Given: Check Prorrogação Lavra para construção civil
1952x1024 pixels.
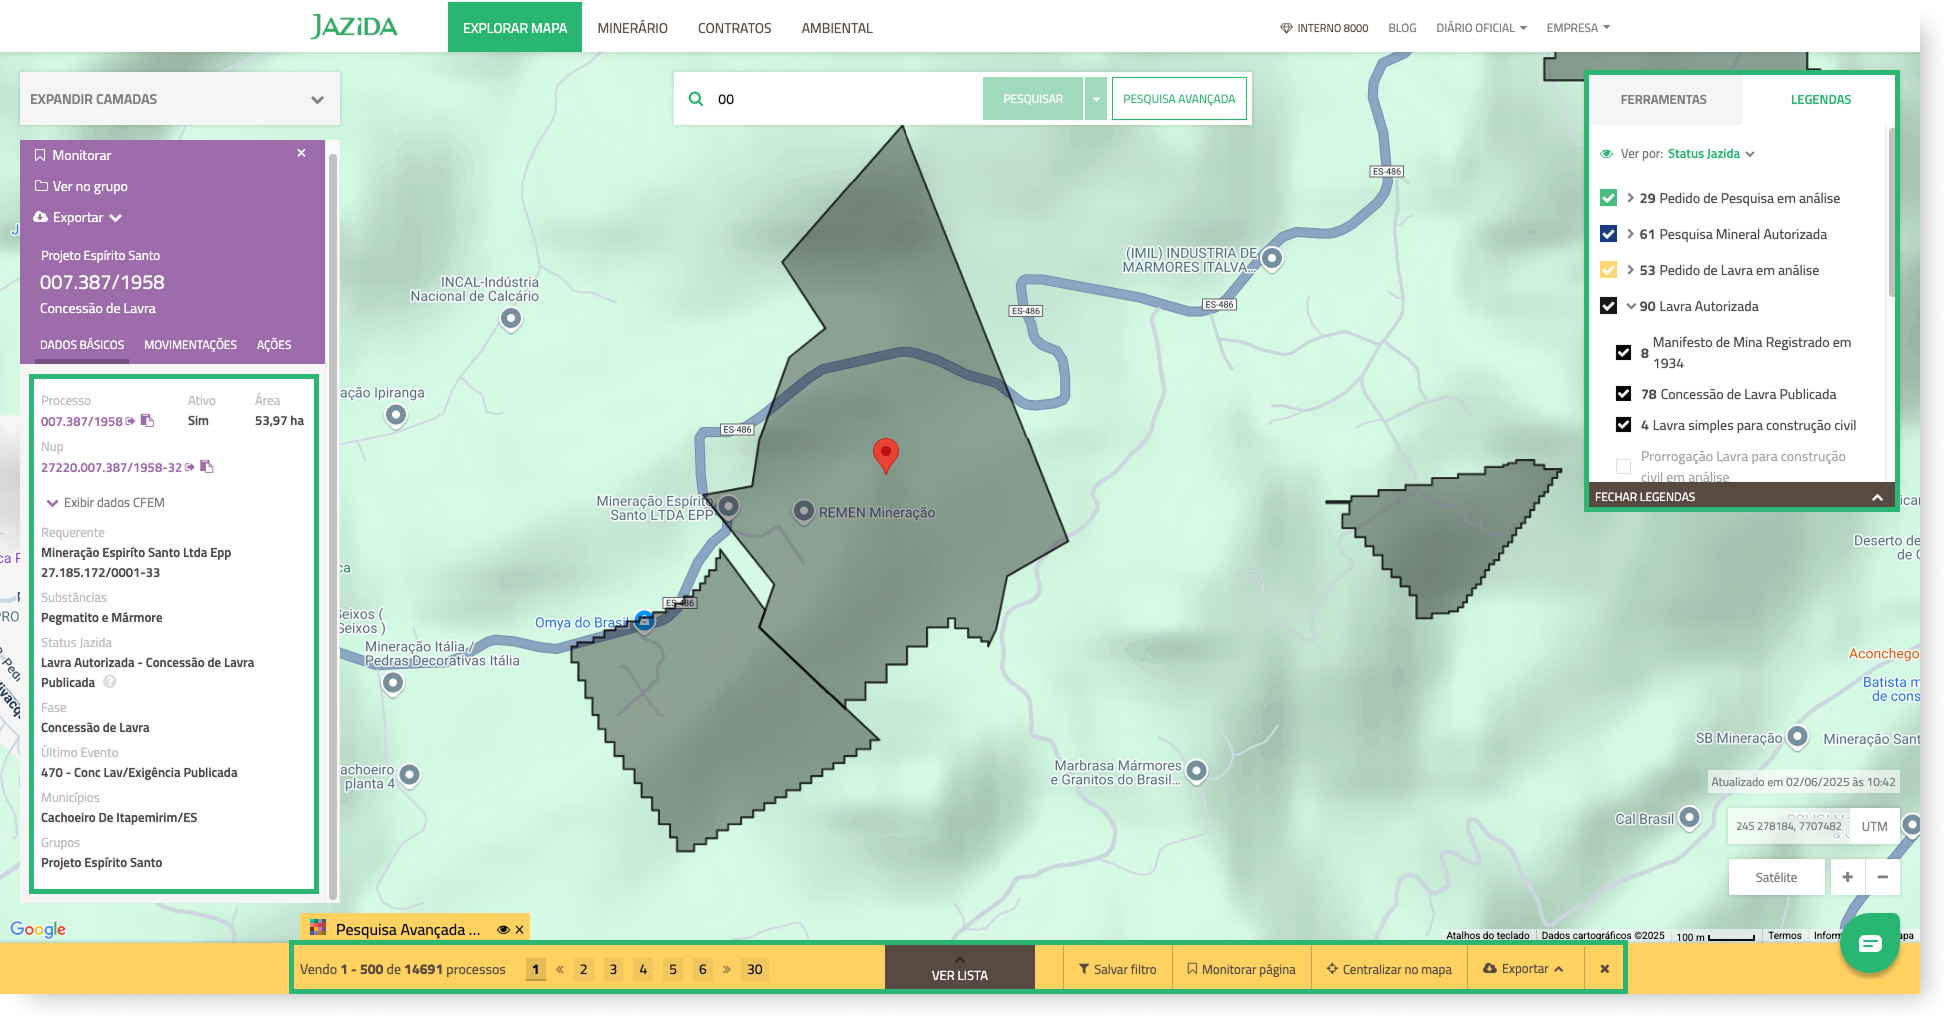Looking at the screenshot, I should [1624, 466].
